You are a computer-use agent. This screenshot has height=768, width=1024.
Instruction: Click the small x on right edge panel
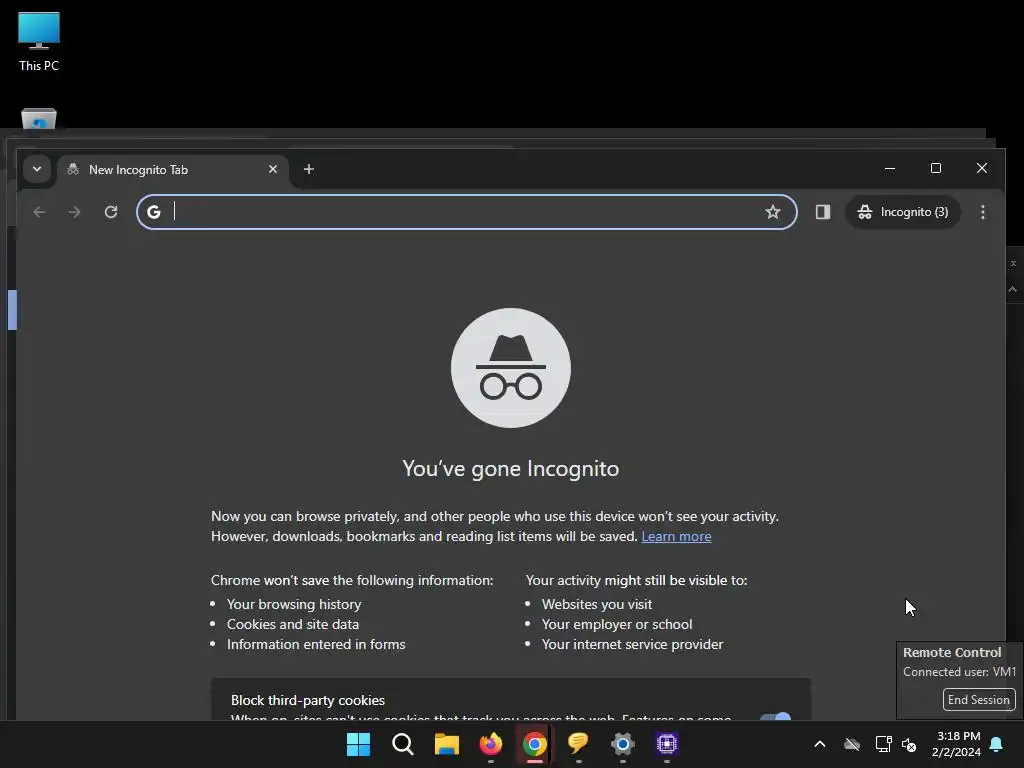(x=1014, y=263)
